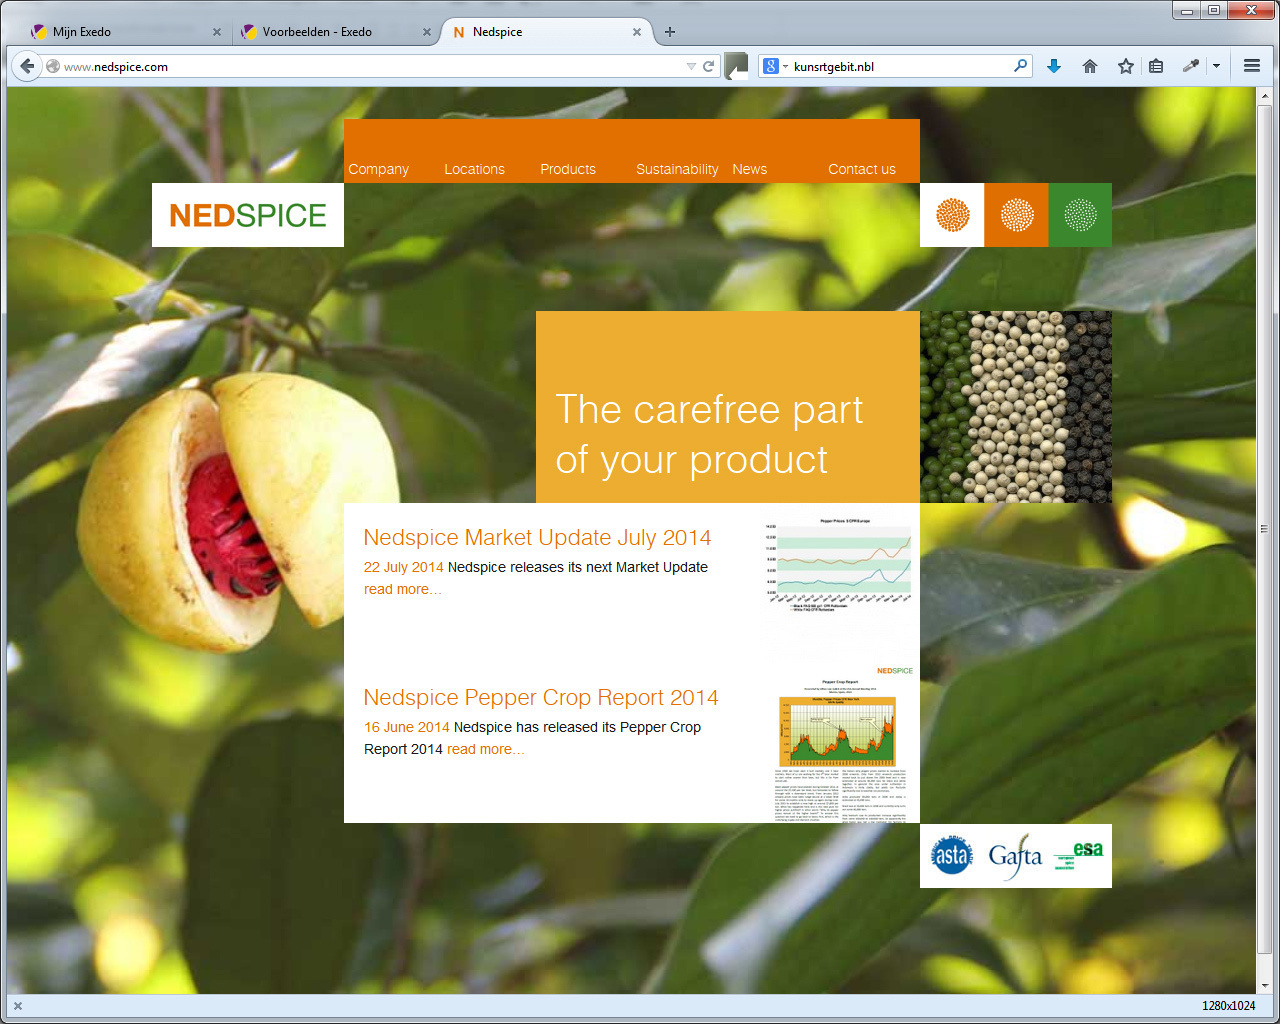Open the News menu item
1280x1024 pixels.
pyautogui.click(x=750, y=169)
